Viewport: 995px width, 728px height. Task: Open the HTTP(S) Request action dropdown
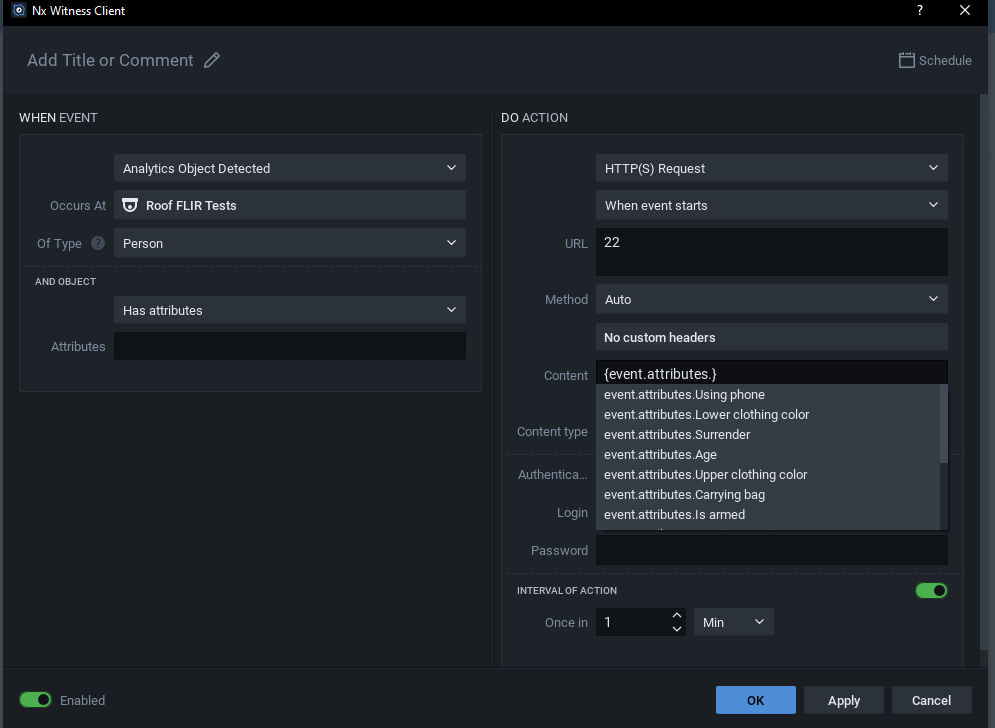point(772,168)
